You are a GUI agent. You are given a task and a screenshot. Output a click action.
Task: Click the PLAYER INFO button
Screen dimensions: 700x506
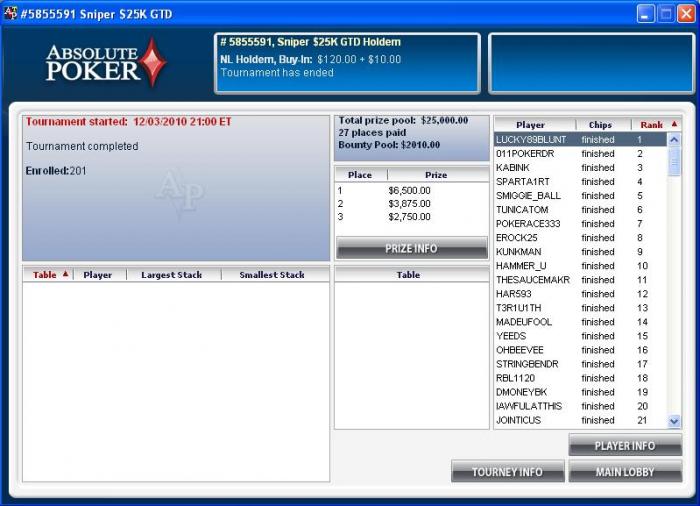[625, 445]
